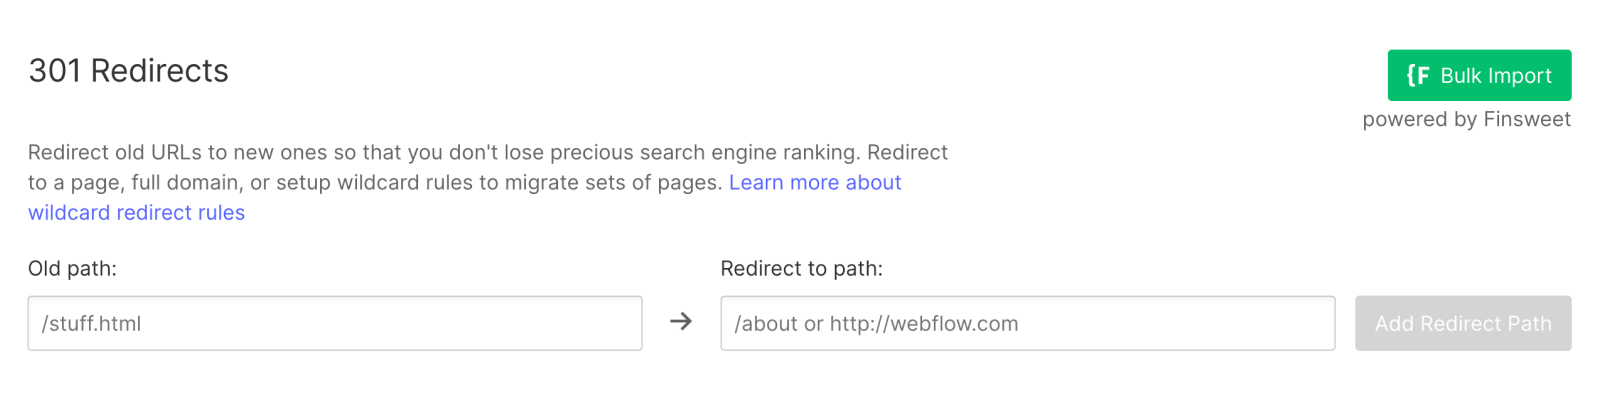Click the /about or http://webflow.com placeholder
Viewport: 1600px width, 406px height.
[x=876, y=324]
